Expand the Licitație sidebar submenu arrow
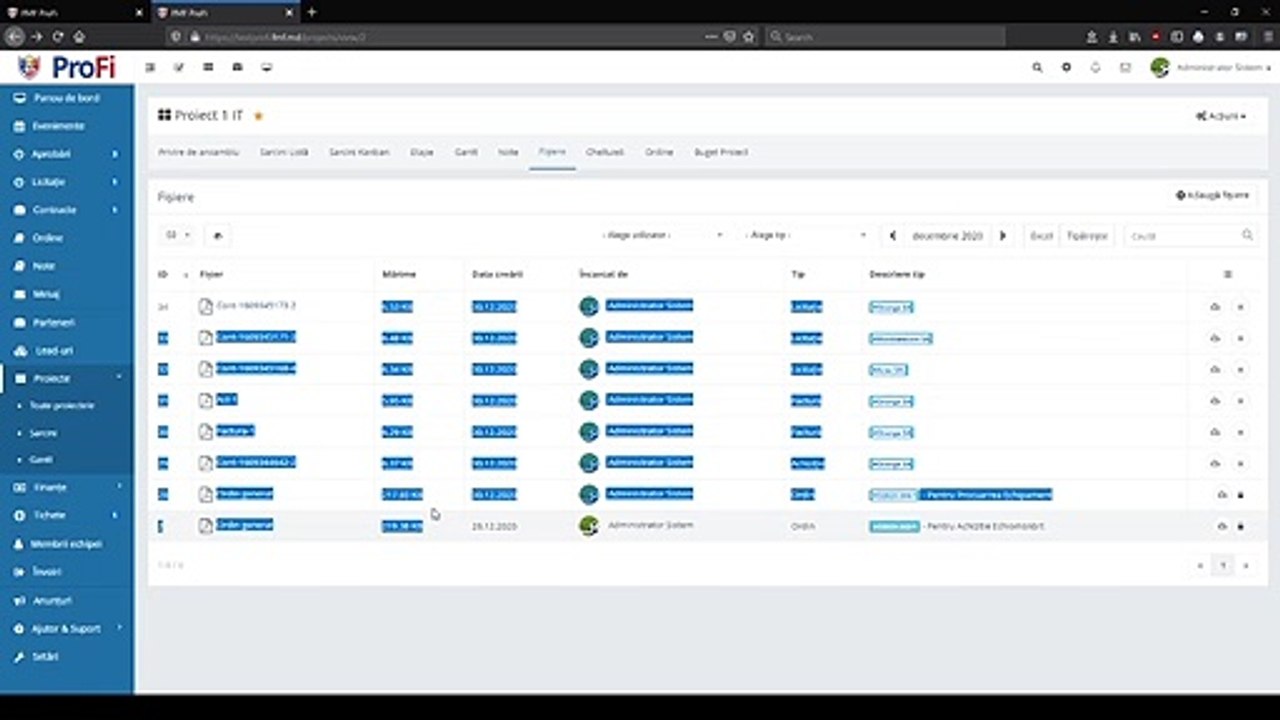 coord(115,182)
